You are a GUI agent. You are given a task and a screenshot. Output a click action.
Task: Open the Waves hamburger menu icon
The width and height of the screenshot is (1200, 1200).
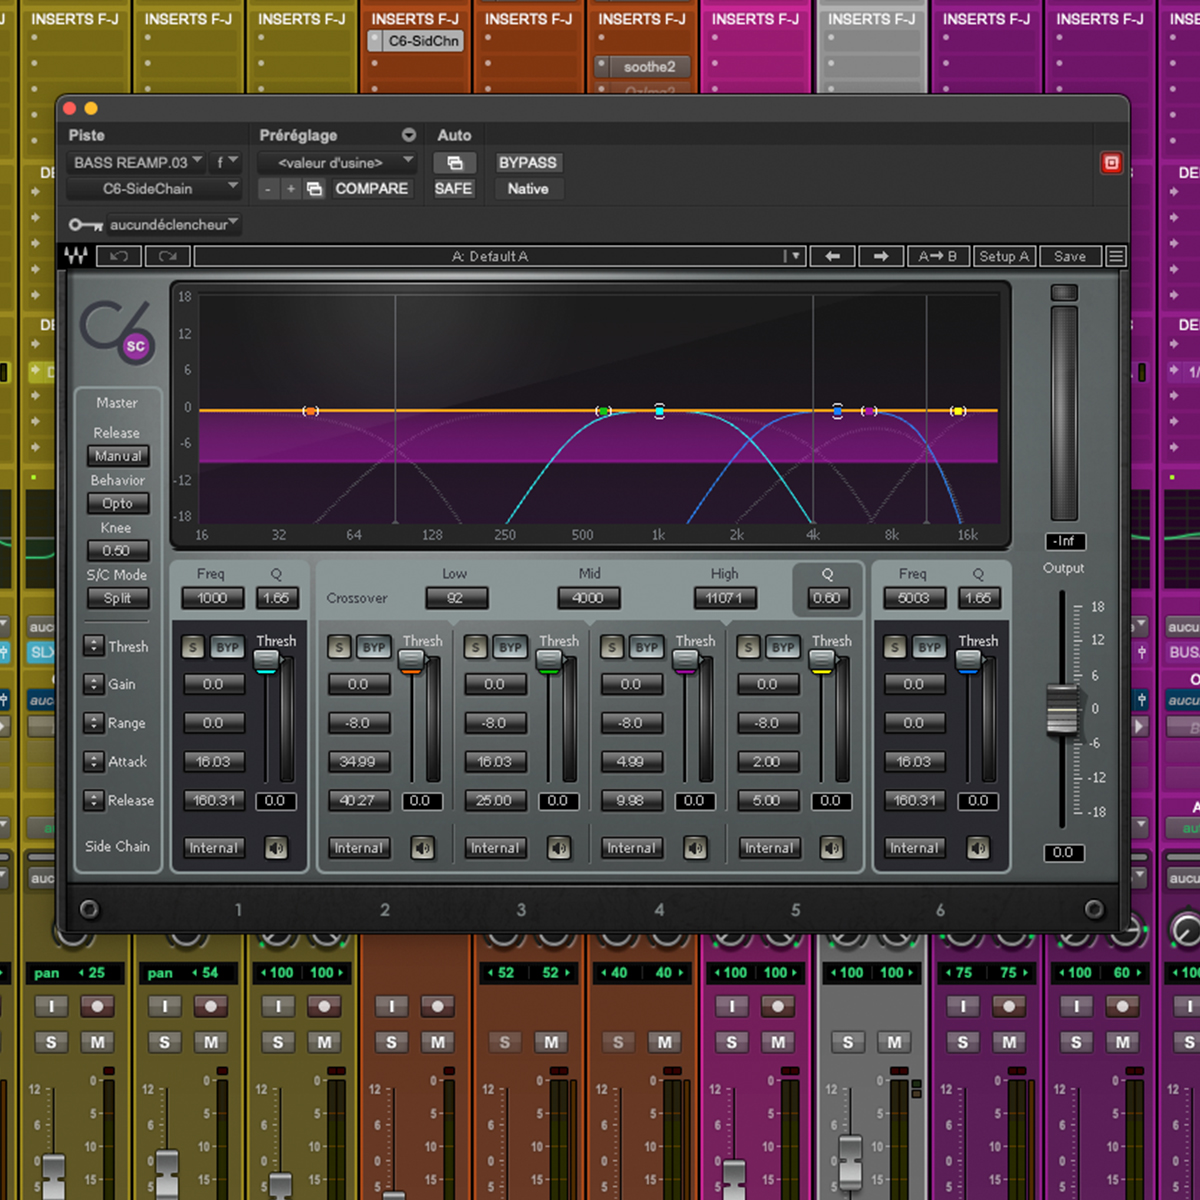tap(1116, 256)
